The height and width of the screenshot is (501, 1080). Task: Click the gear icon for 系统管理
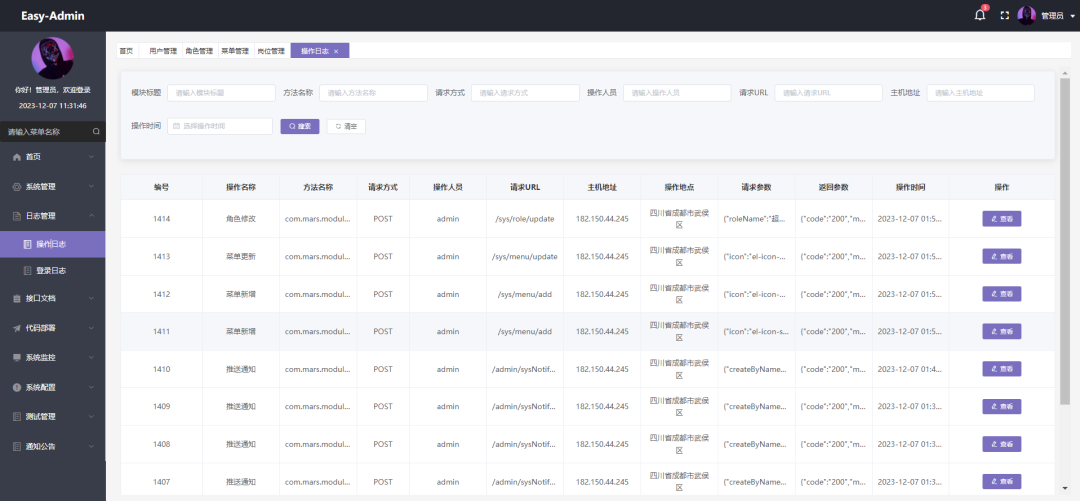coord(17,187)
